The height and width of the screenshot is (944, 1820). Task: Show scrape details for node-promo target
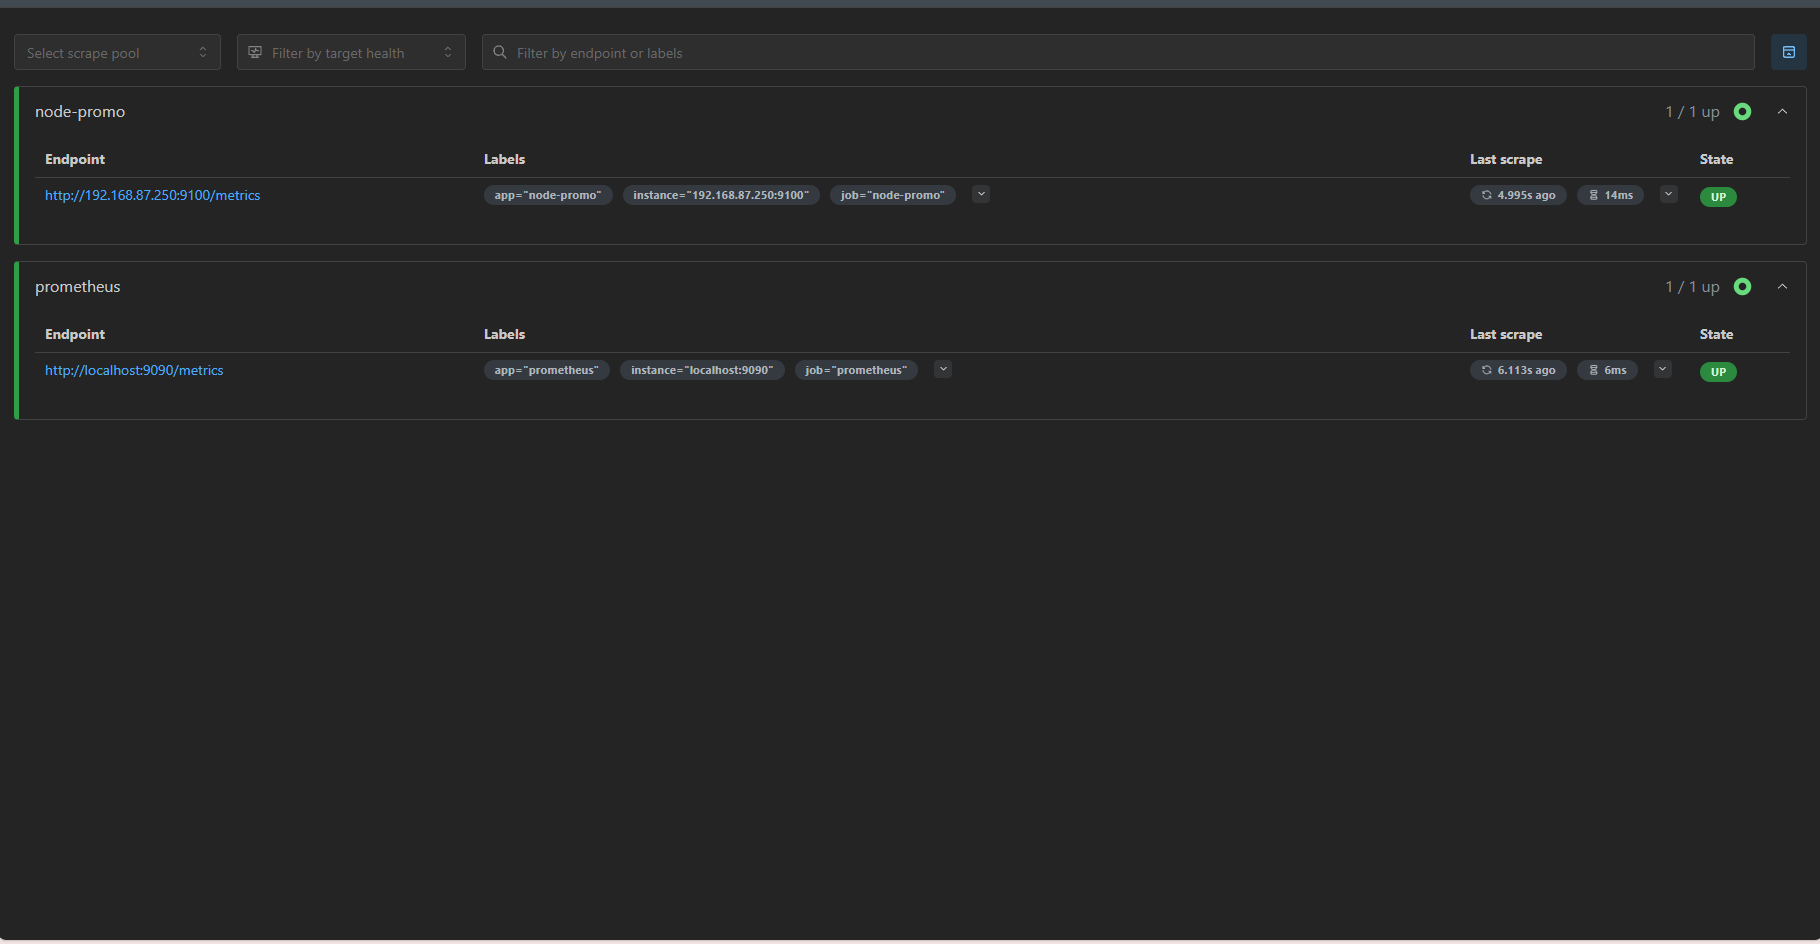pyautogui.click(x=1668, y=194)
